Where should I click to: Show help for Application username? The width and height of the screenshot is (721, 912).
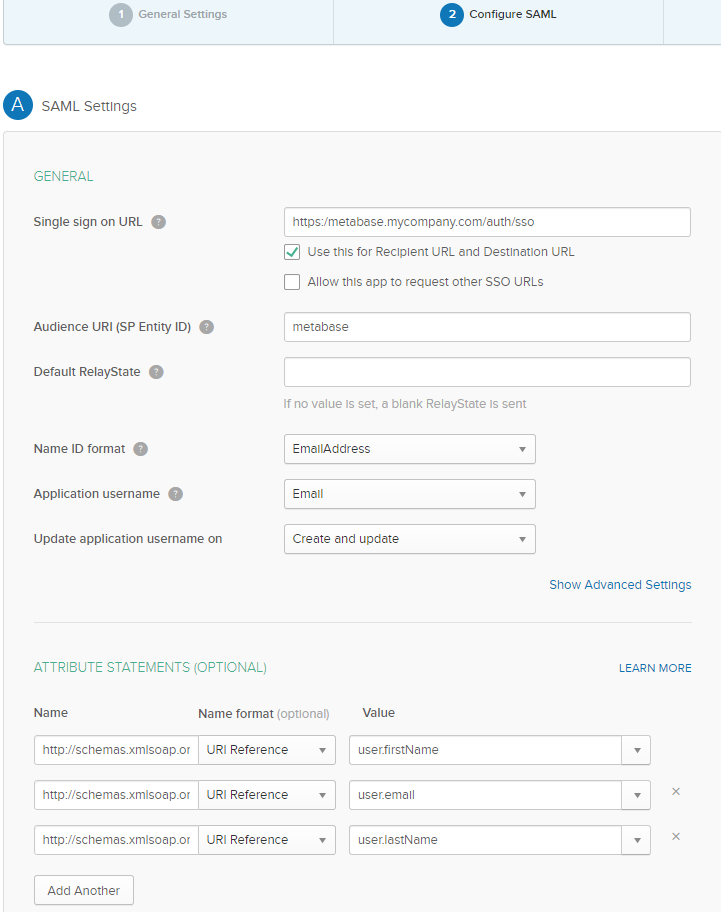pos(175,494)
